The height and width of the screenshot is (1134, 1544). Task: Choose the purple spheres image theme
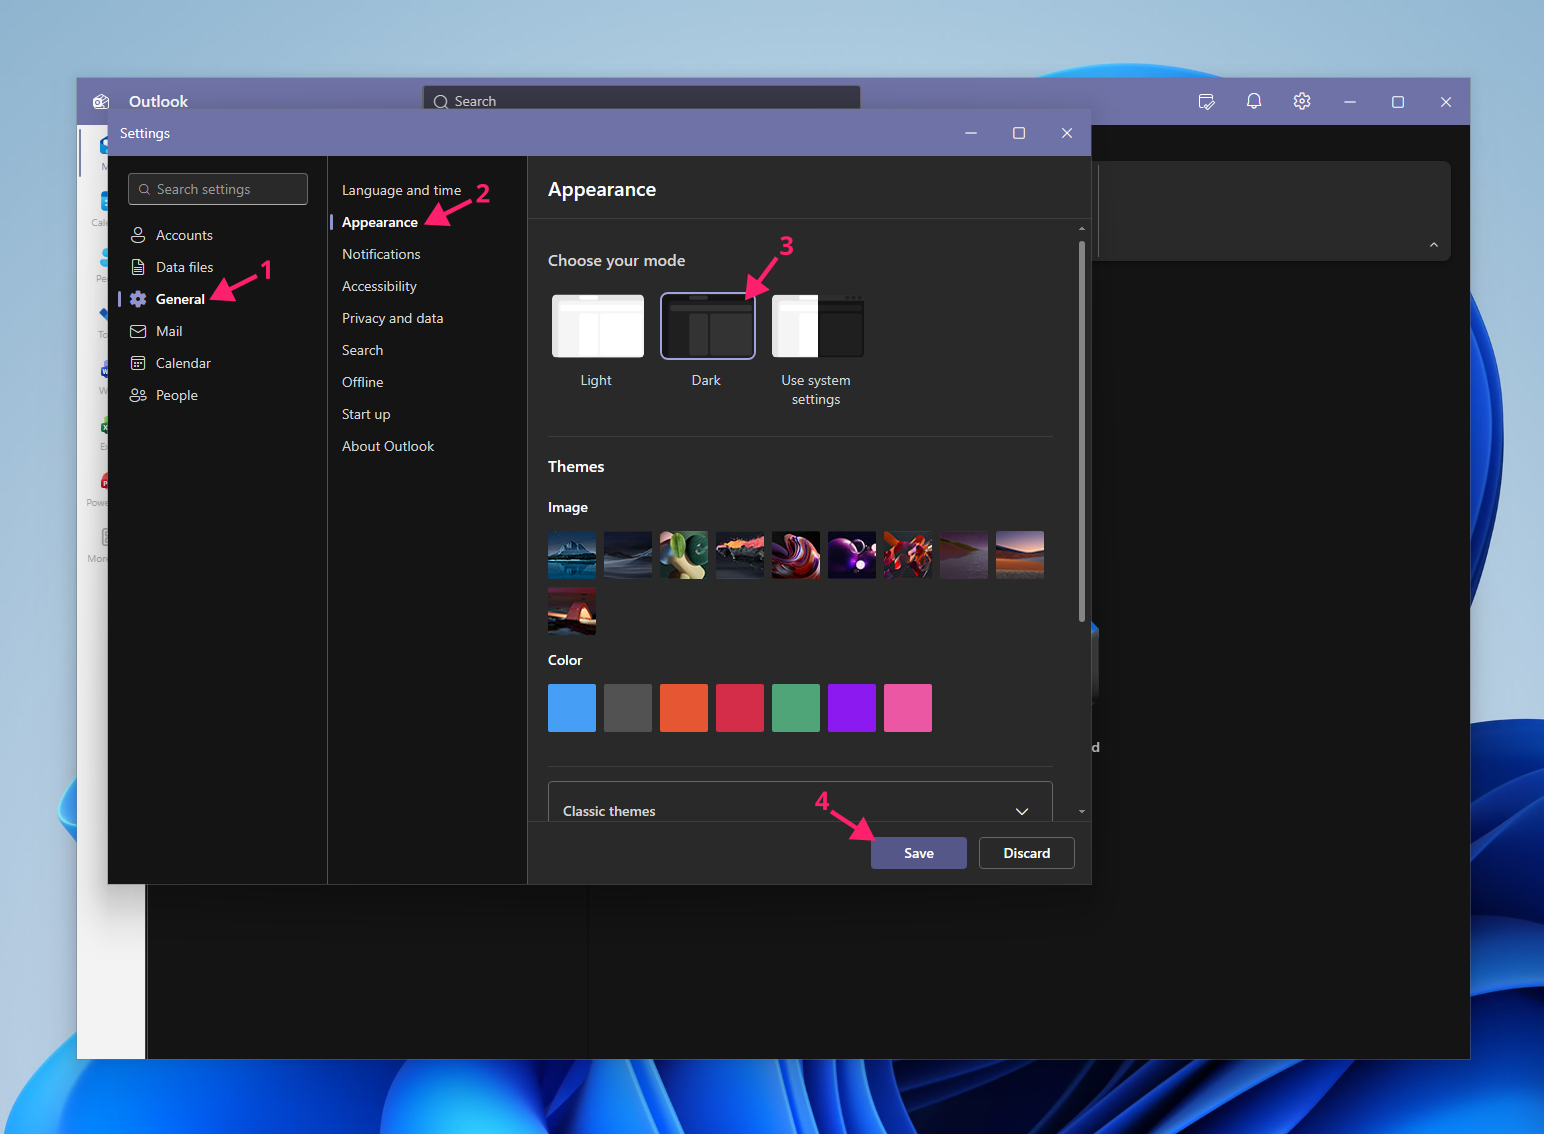[852, 555]
